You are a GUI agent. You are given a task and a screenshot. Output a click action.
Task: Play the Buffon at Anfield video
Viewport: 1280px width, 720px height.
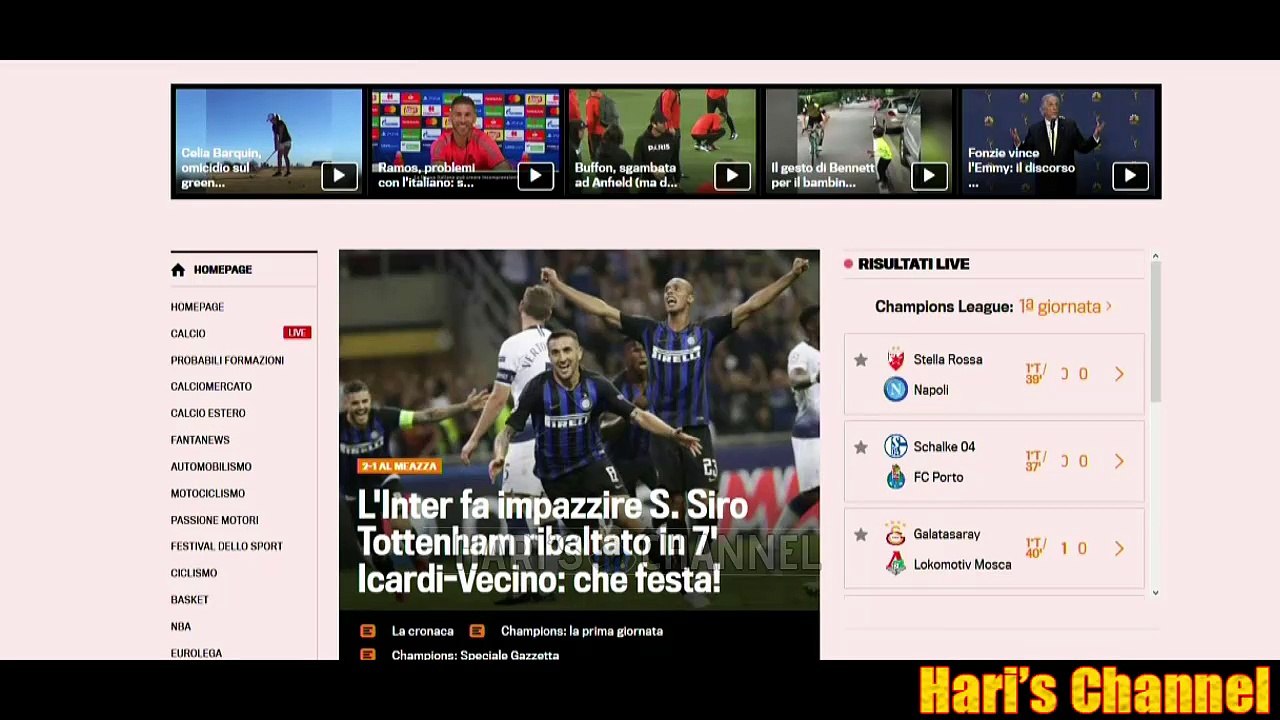point(732,176)
